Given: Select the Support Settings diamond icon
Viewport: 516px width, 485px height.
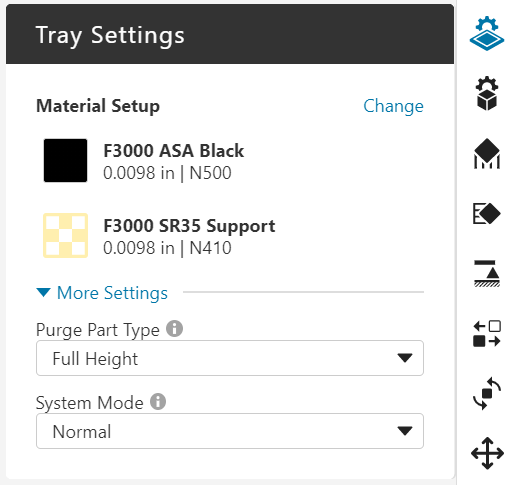Looking at the screenshot, I should pos(487,154).
